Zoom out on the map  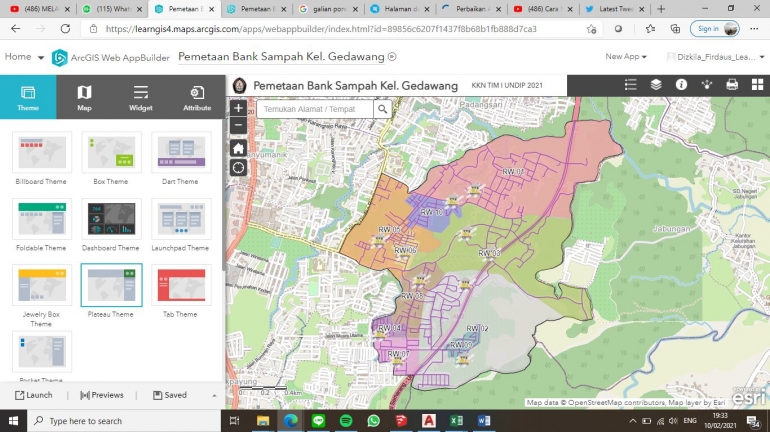tap(238, 126)
